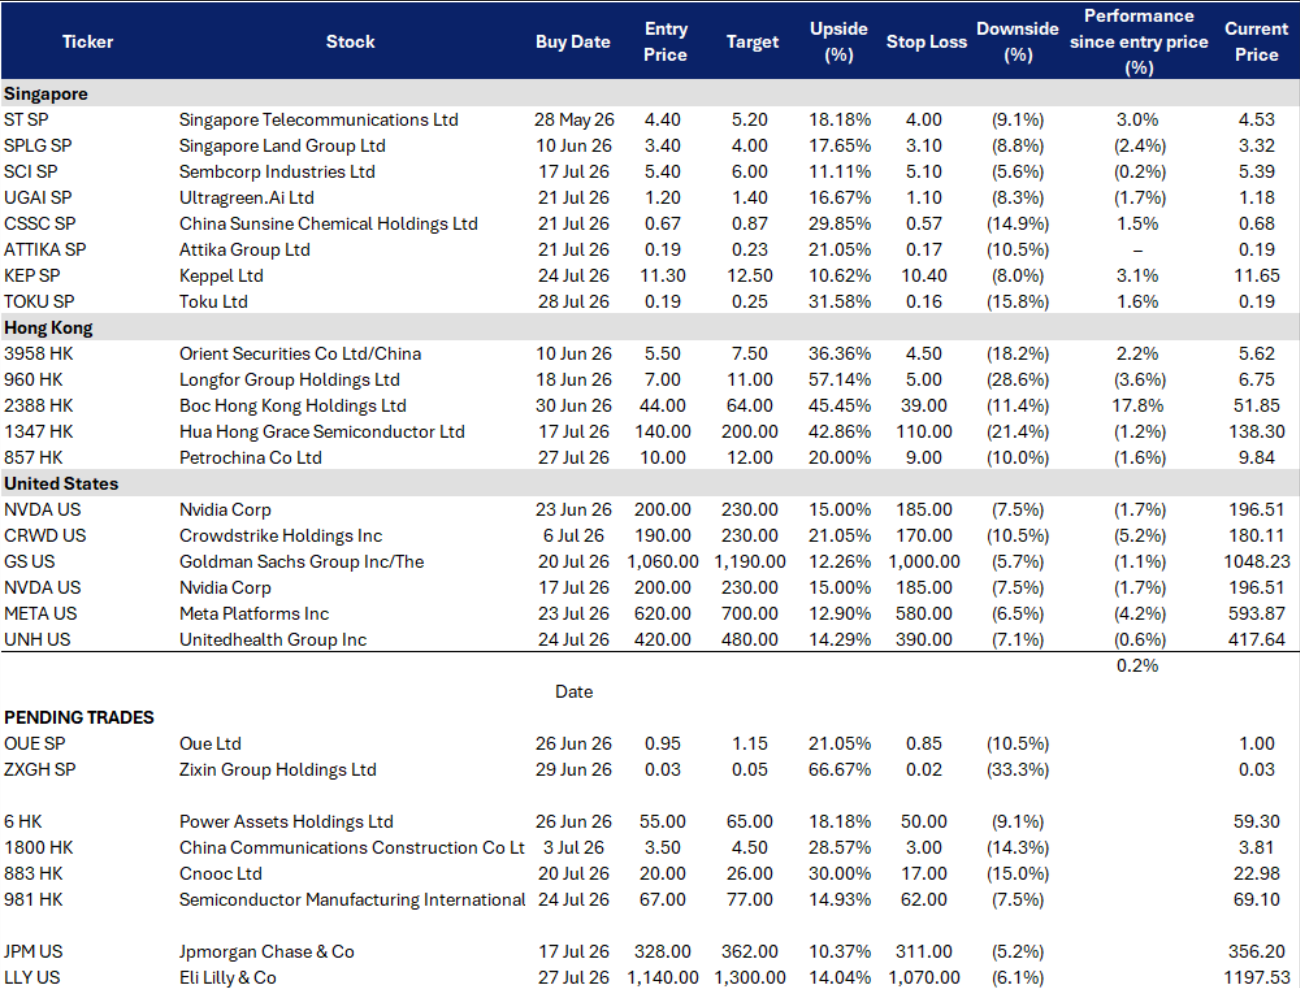Click Goldman Sachs Group Inc/The cell
This screenshot has width=1300, height=988.
point(301,562)
